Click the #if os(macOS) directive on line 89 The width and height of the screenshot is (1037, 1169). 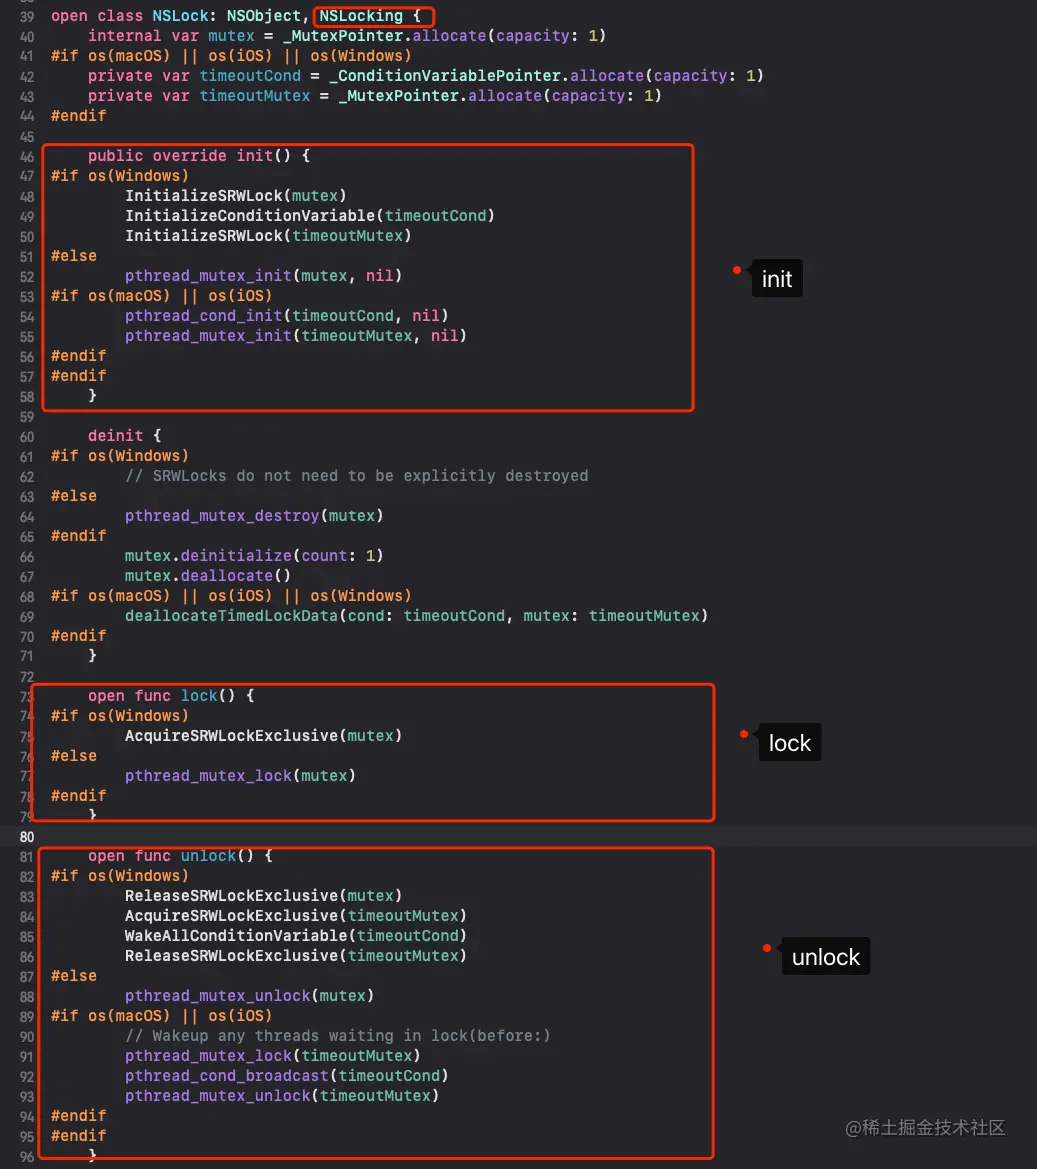161,1016
